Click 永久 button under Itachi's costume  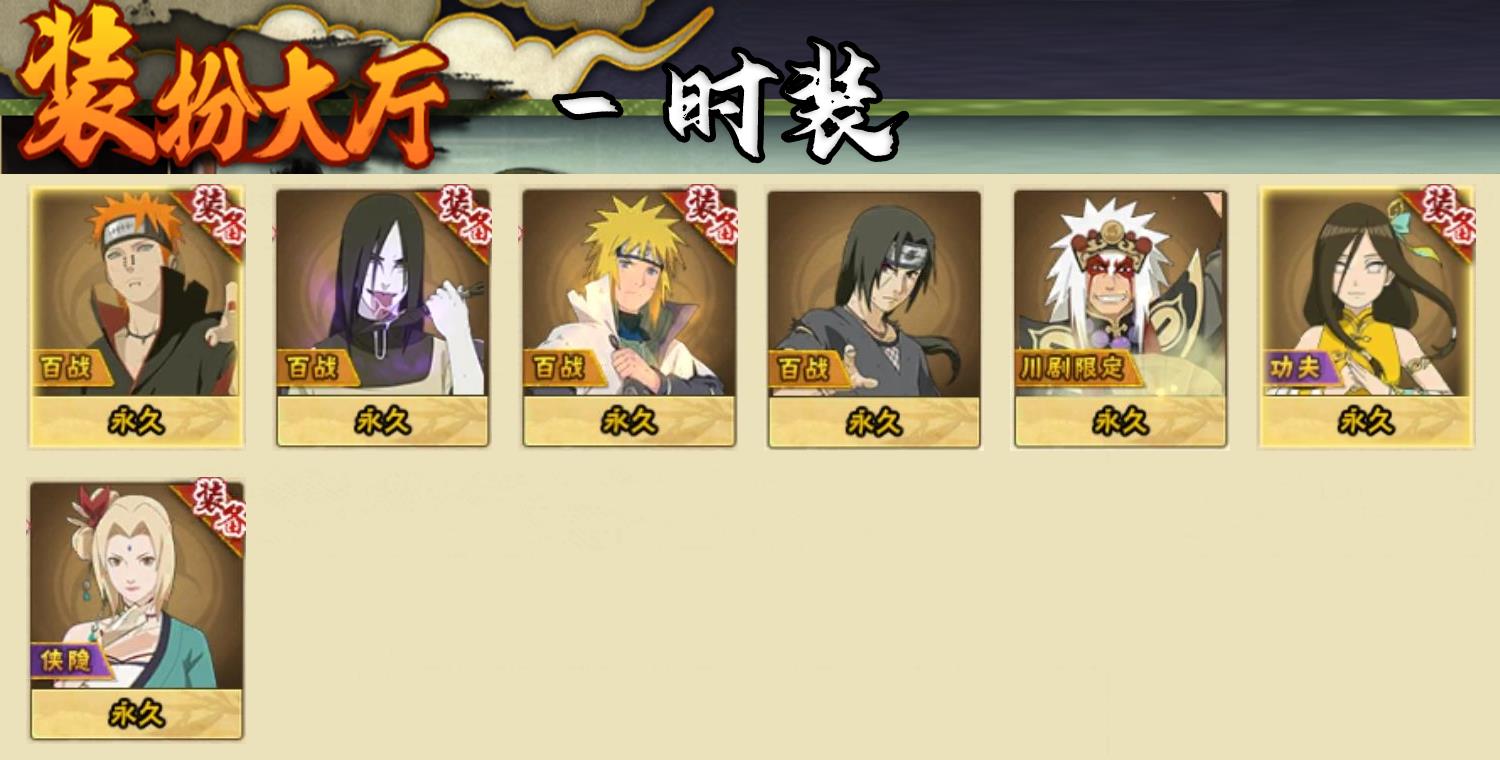(874, 422)
